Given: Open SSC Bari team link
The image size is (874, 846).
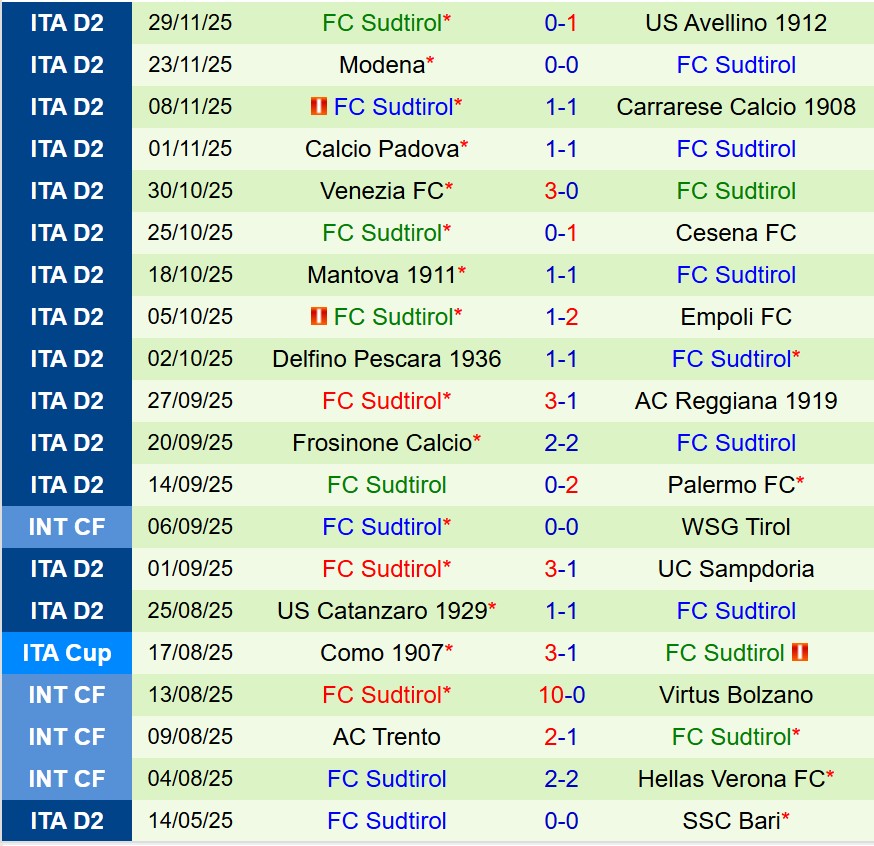Looking at the screenshot, I should (x=731, y=821).
